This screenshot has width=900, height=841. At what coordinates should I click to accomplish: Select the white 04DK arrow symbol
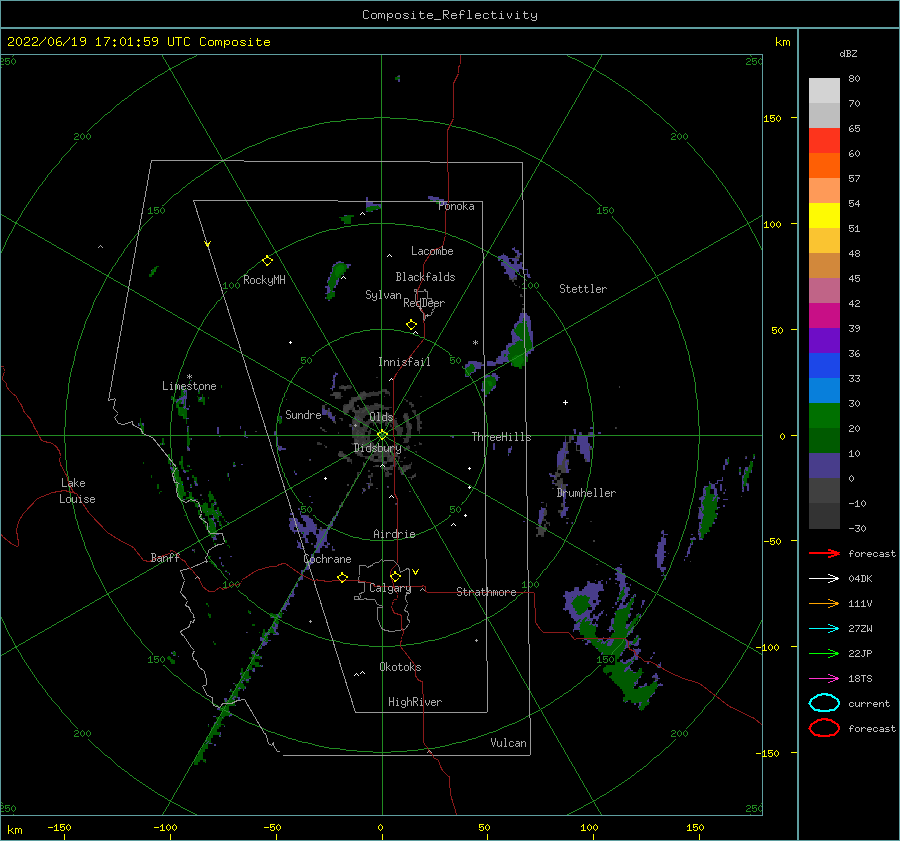pos(824,579)
